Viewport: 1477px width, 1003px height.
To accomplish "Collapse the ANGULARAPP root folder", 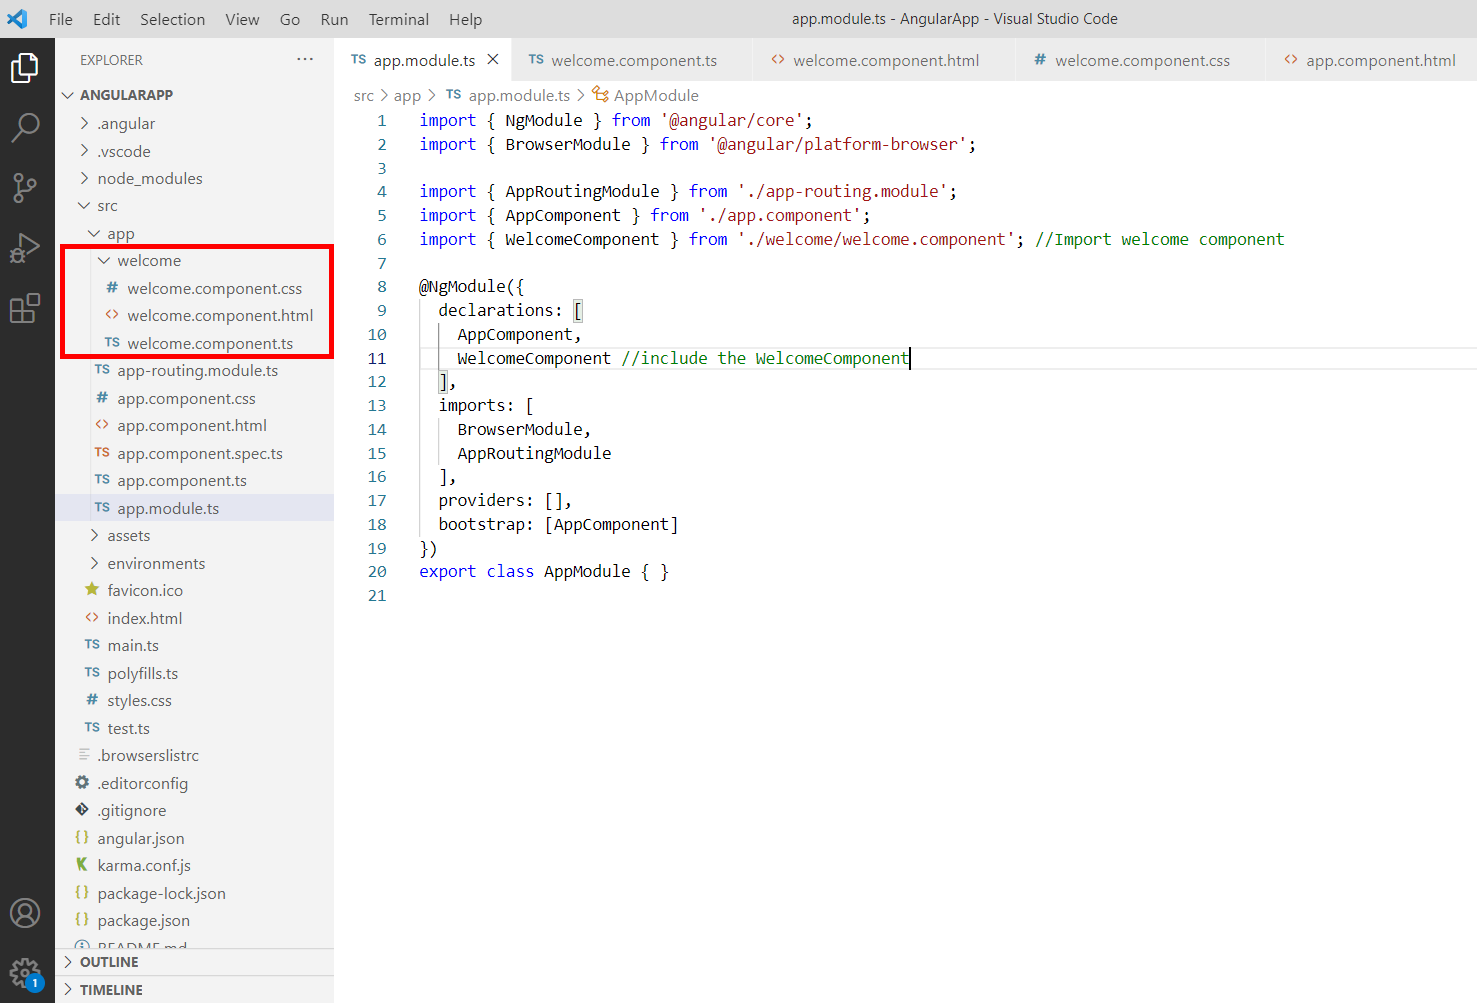I will pyautogui.click(x=68, y=95).
